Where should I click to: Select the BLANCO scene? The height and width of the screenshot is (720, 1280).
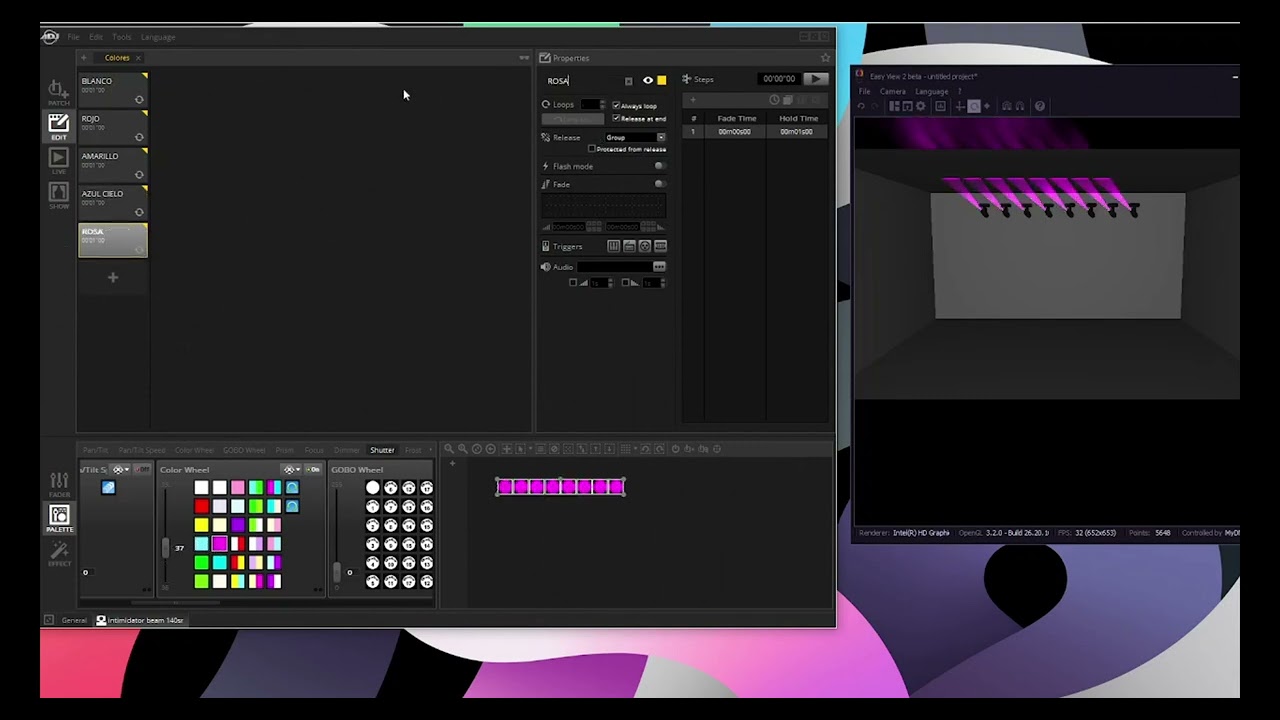[113, 89]
